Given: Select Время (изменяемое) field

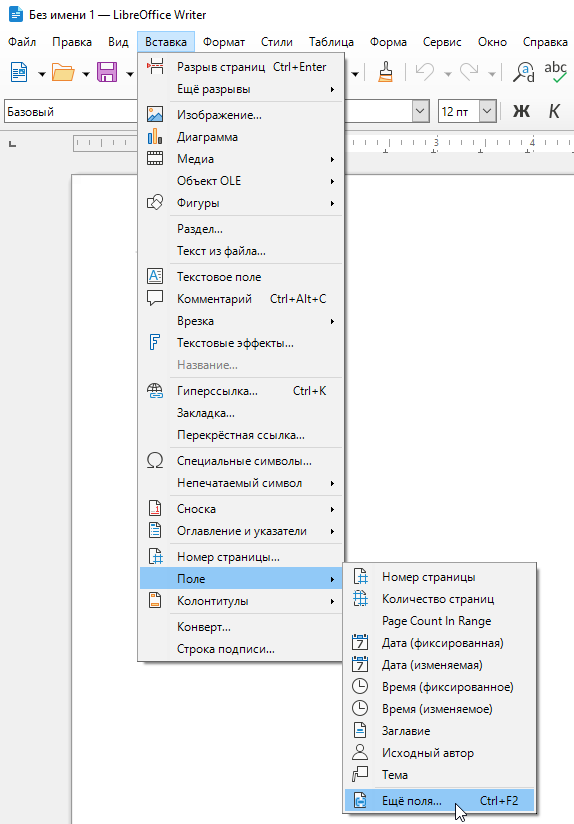Looking at the screenshot, I should pos(439,709).
